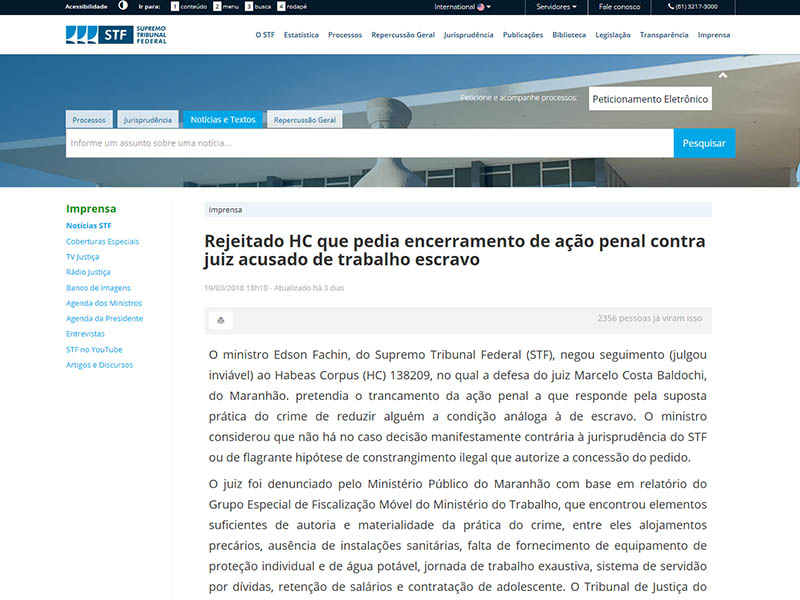800x600 pixels.
Task: Open the Jurisprudência top menu
Action: [468, 35]
